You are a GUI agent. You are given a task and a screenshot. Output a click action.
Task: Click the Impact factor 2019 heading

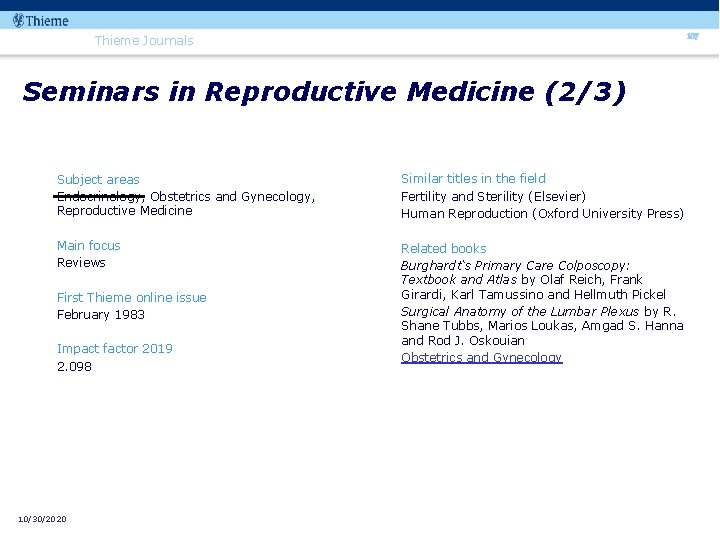click(115, 349)
